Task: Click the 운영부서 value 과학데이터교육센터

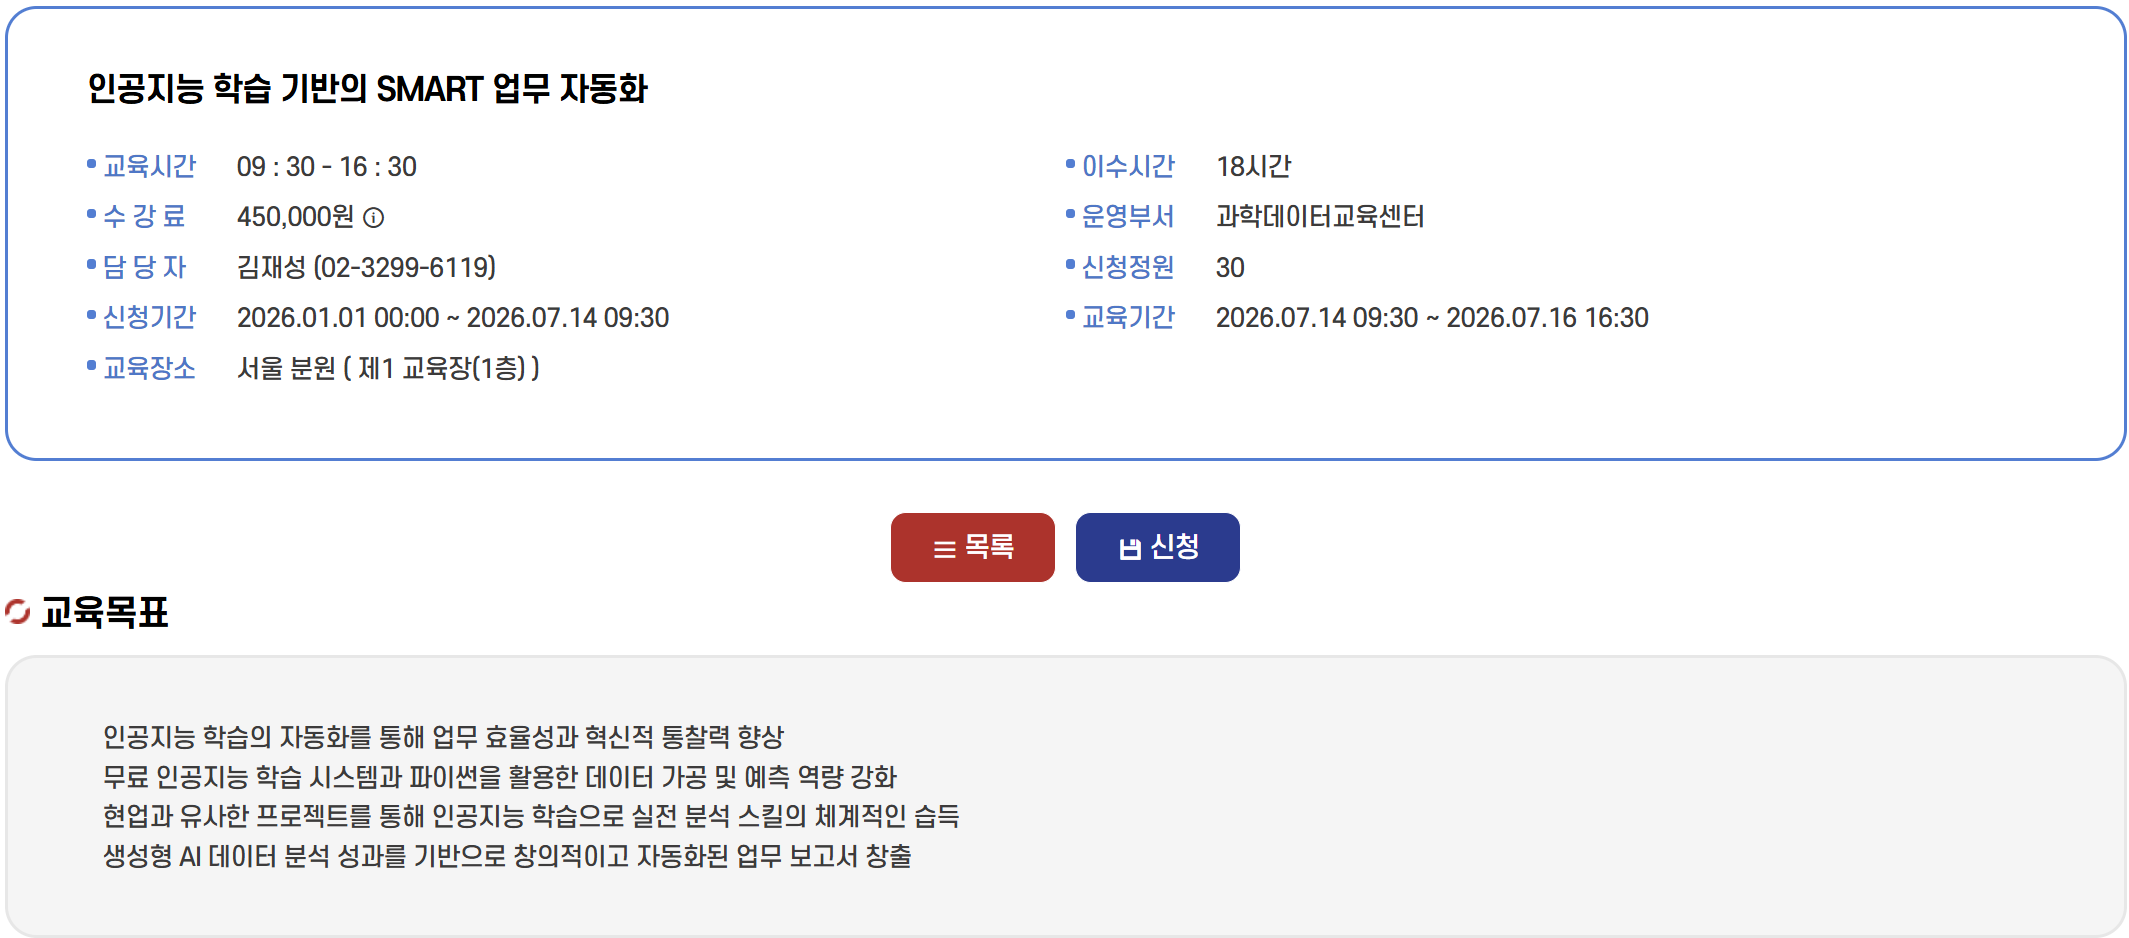Action: coord(1319,216)
